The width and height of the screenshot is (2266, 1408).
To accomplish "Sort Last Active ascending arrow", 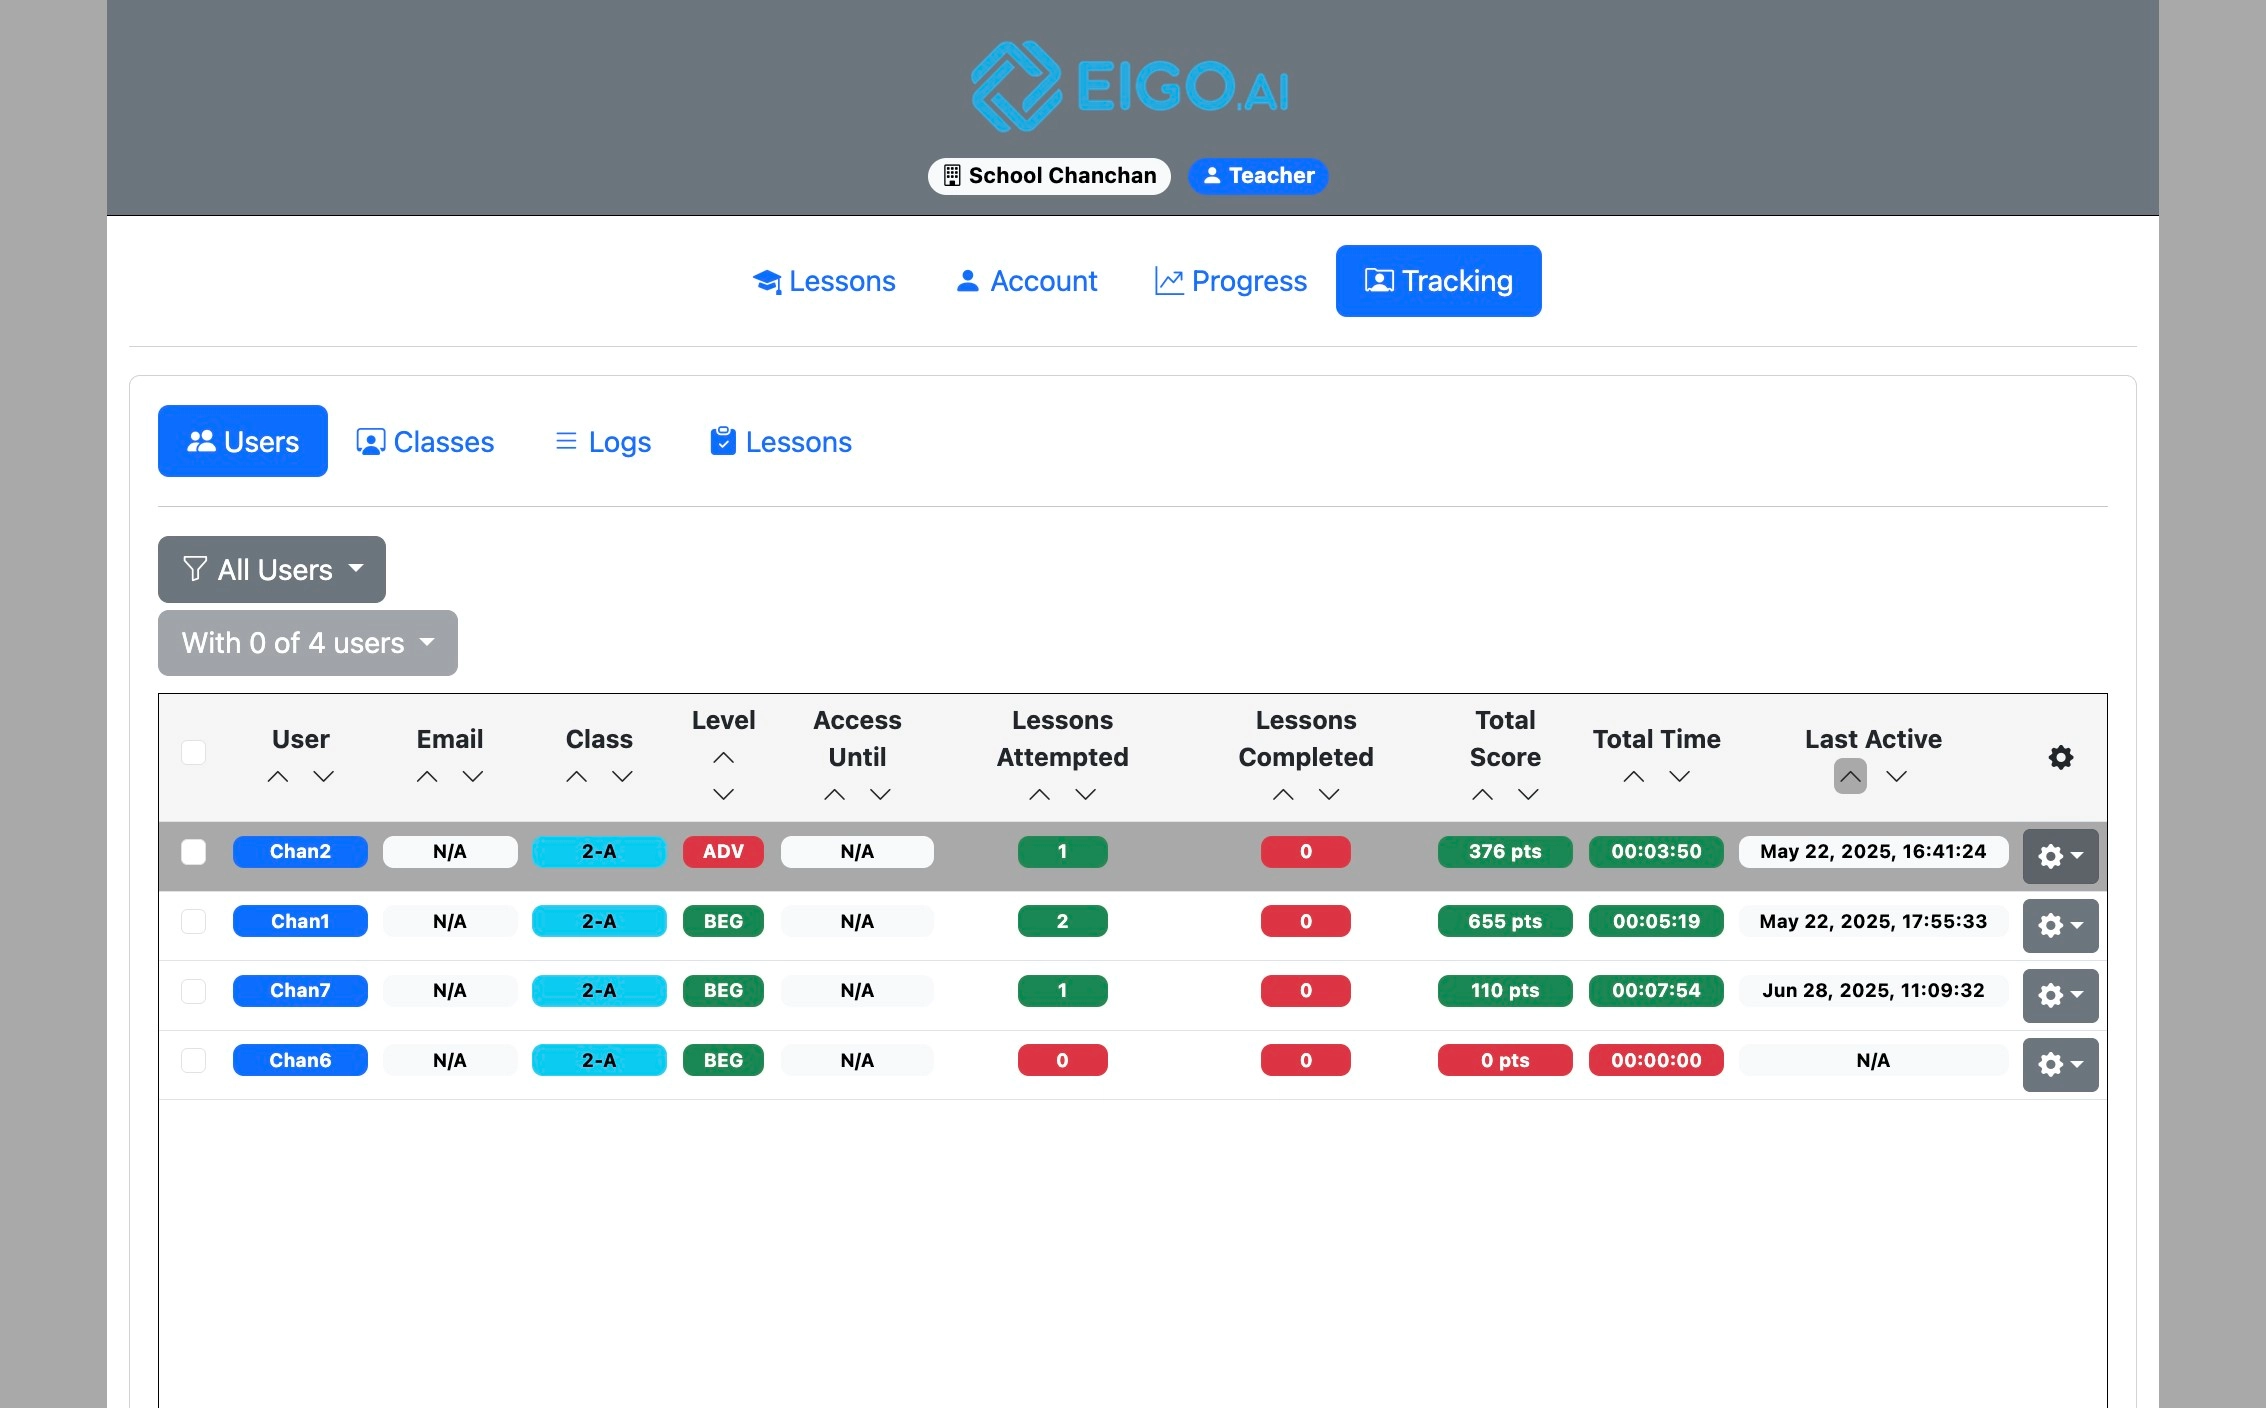I will pos(1850,777).
